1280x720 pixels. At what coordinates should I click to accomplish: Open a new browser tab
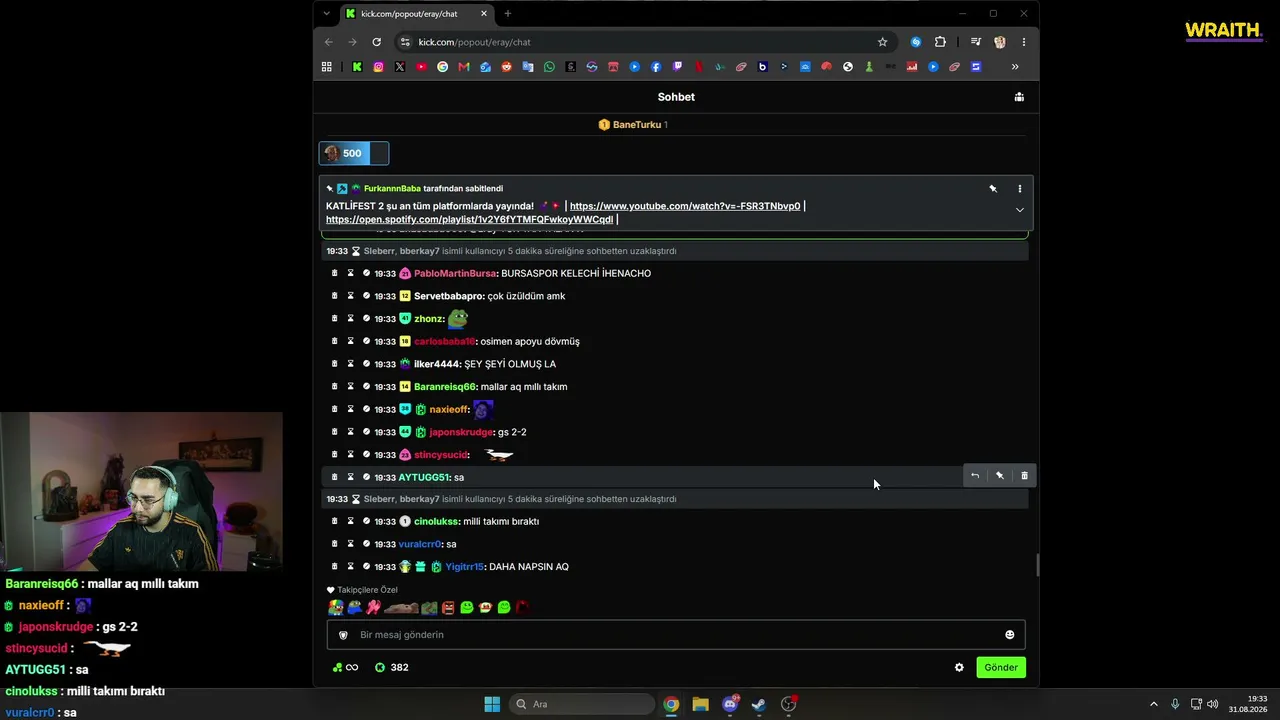pos(507,14)
